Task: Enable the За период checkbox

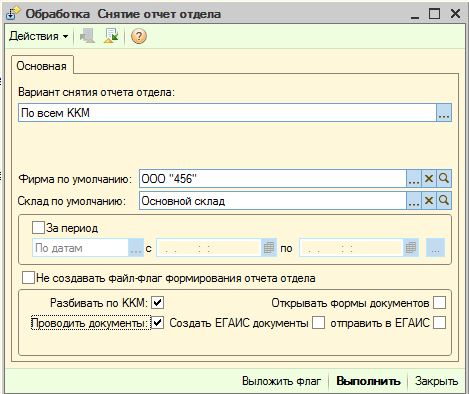Action: pyautogui.click(x=38, y=228)
